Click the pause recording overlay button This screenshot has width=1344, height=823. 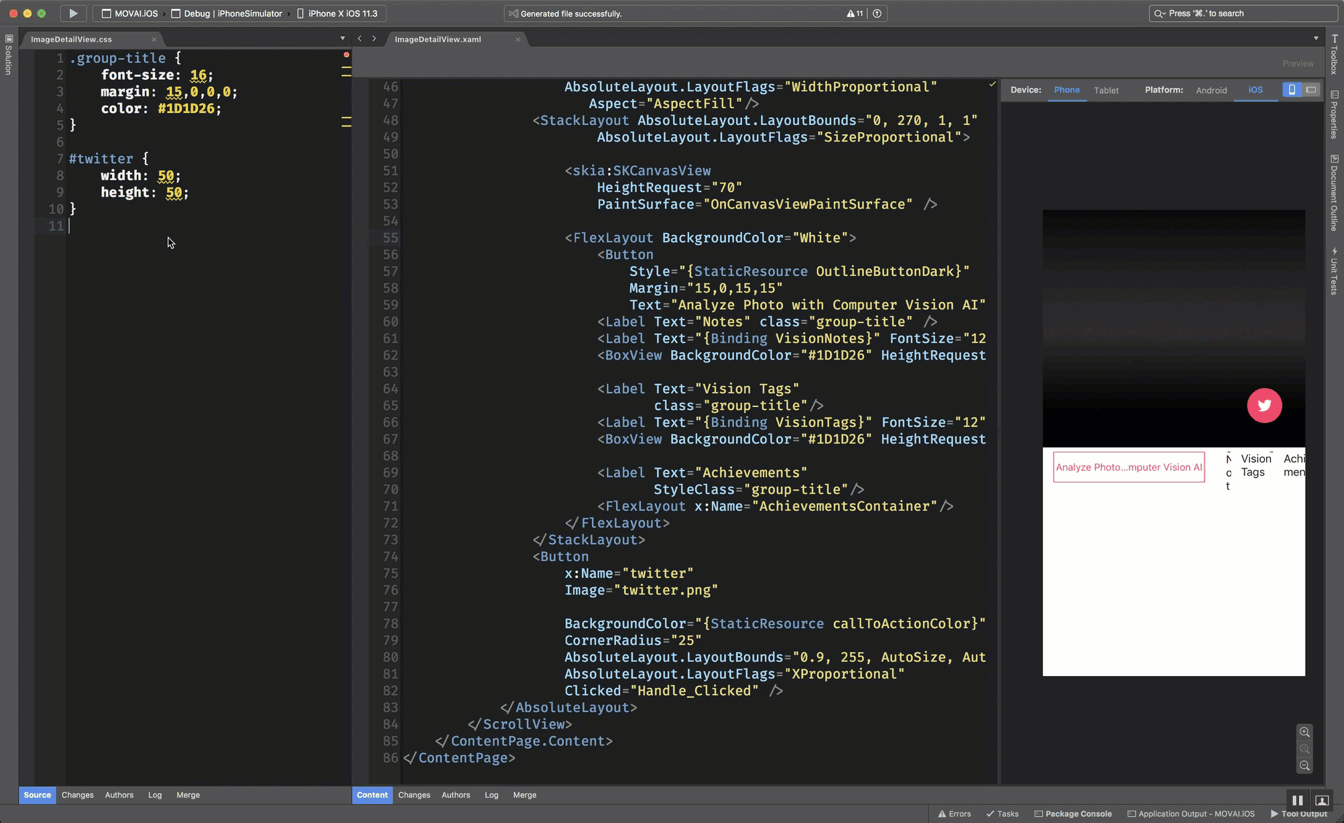(1297, 800)
